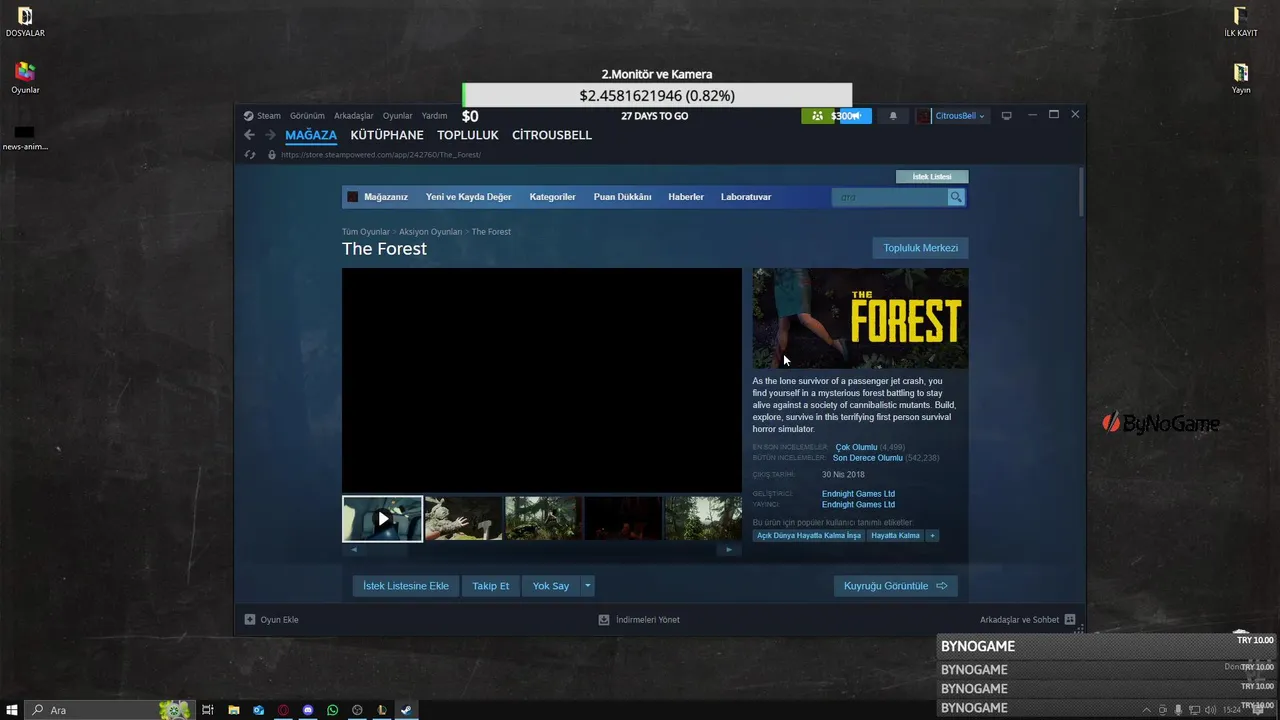The width and height of the screenshot is (1280, 720).
Task: Click Aksiyon Oyunları breadcrumb link
Action: tap(431, 232)
